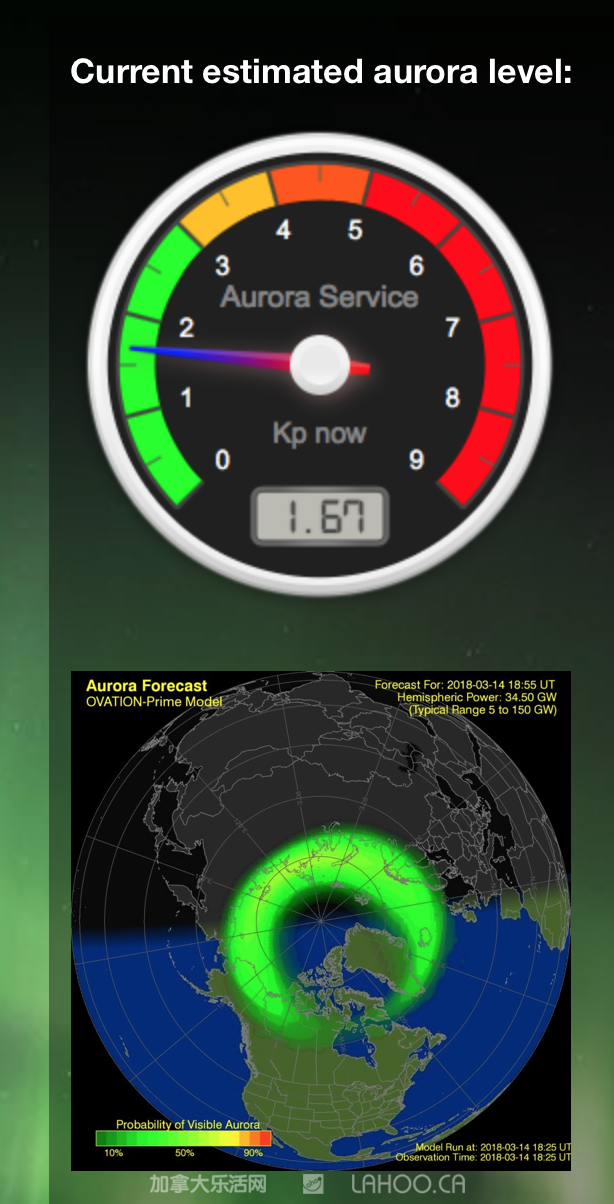Viewport: 614px width, 1204px height.
Task: Click the number 0 on the gauge
Action: coord(222,459)
